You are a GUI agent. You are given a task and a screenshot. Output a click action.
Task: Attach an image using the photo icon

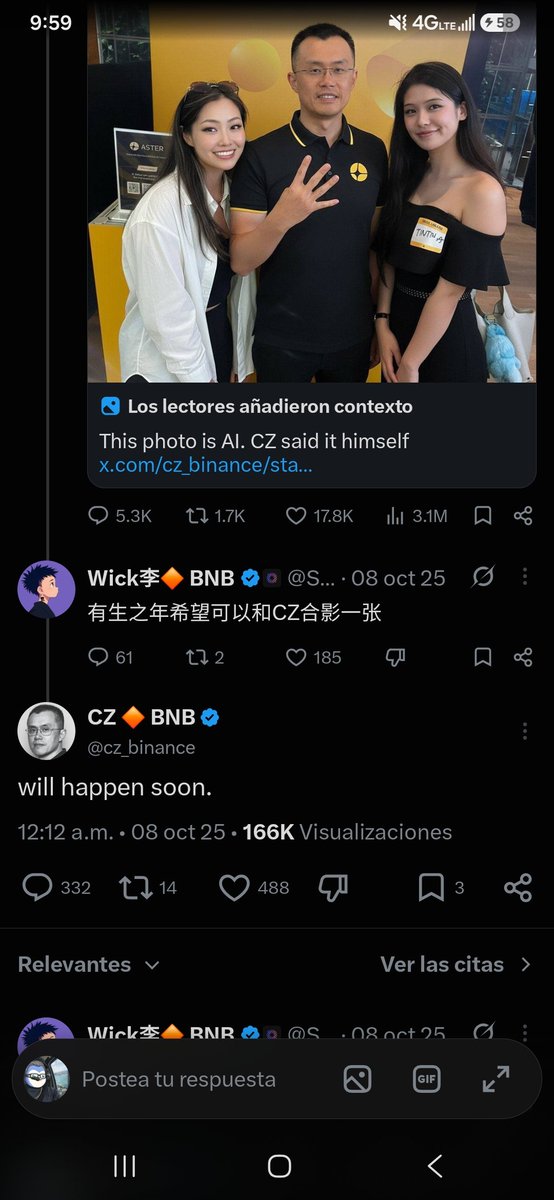pos(357,1079)
